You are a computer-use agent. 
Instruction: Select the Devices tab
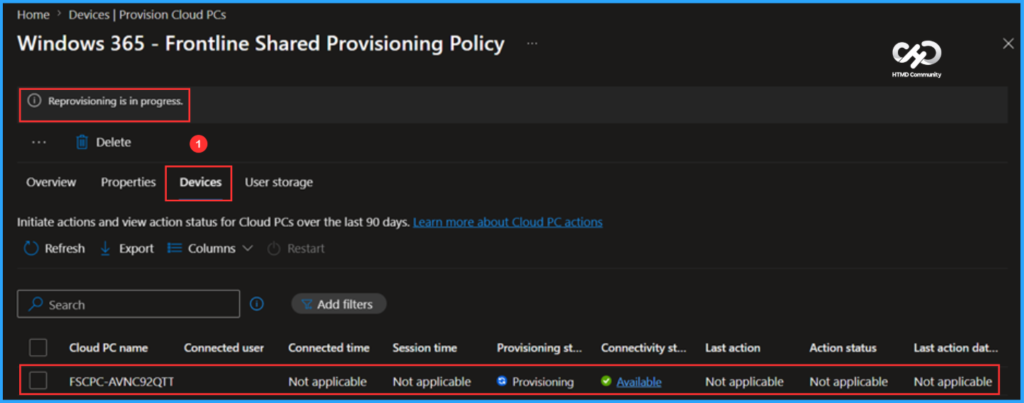(x=200, y=182)
